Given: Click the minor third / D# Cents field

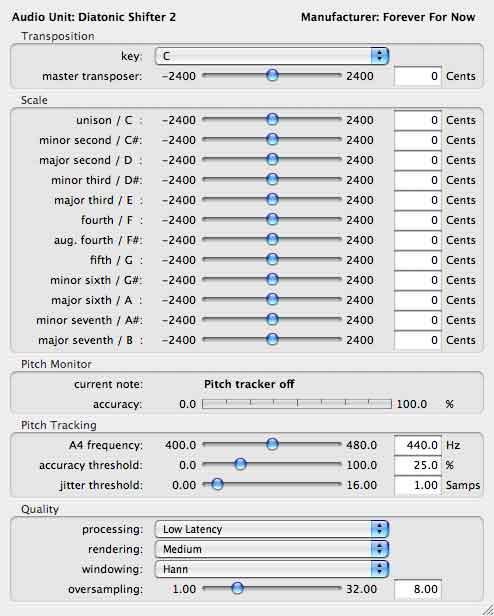Looking at the screenshot, I should tap(418, 180).
